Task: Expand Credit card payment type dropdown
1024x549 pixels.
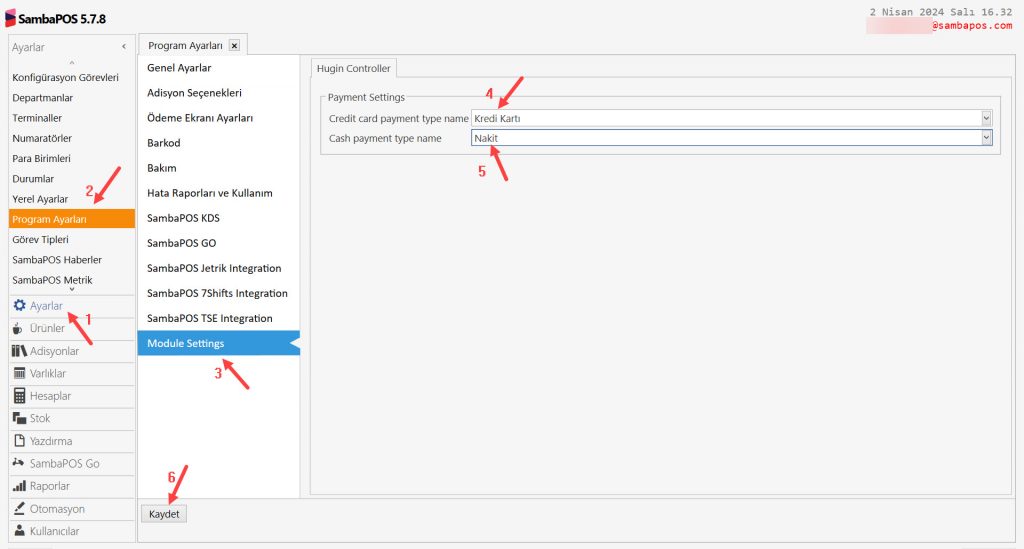Action: coord(986,118)
